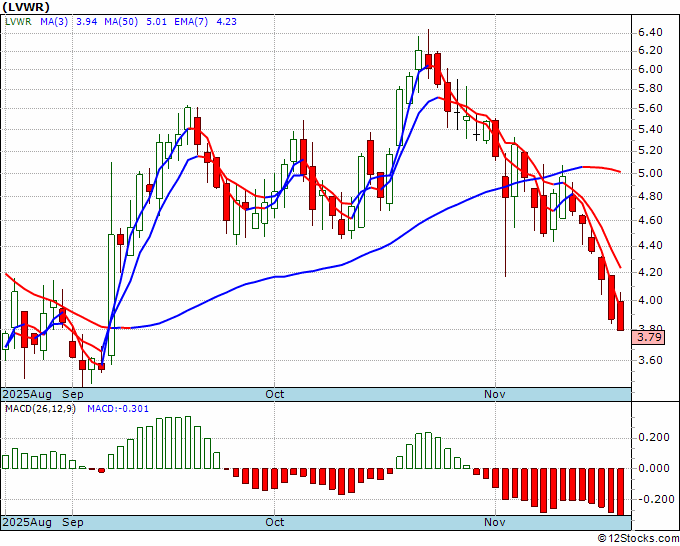Click the 4.60 price axis label
This screenshot has height=546, width=680.
(x=650, y=220)
